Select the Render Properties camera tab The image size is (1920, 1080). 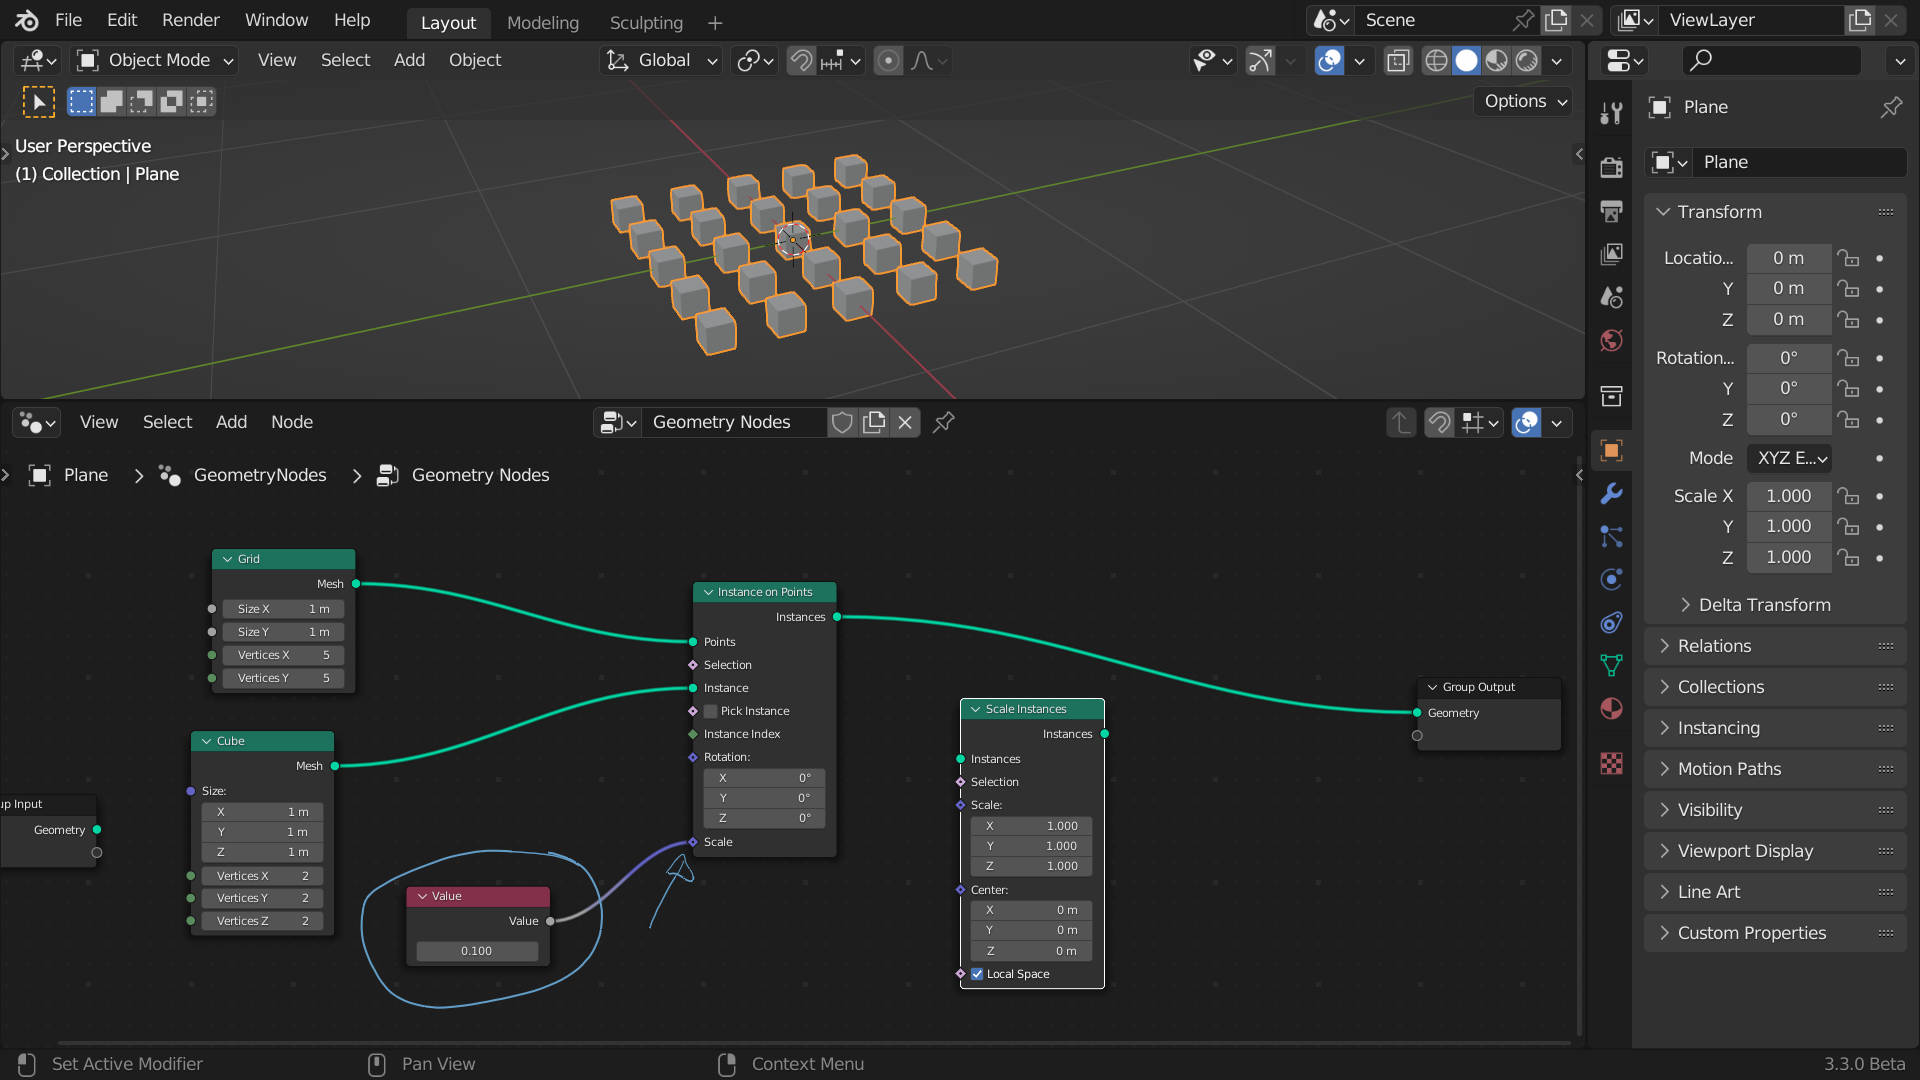click(x=1612, y=167)
